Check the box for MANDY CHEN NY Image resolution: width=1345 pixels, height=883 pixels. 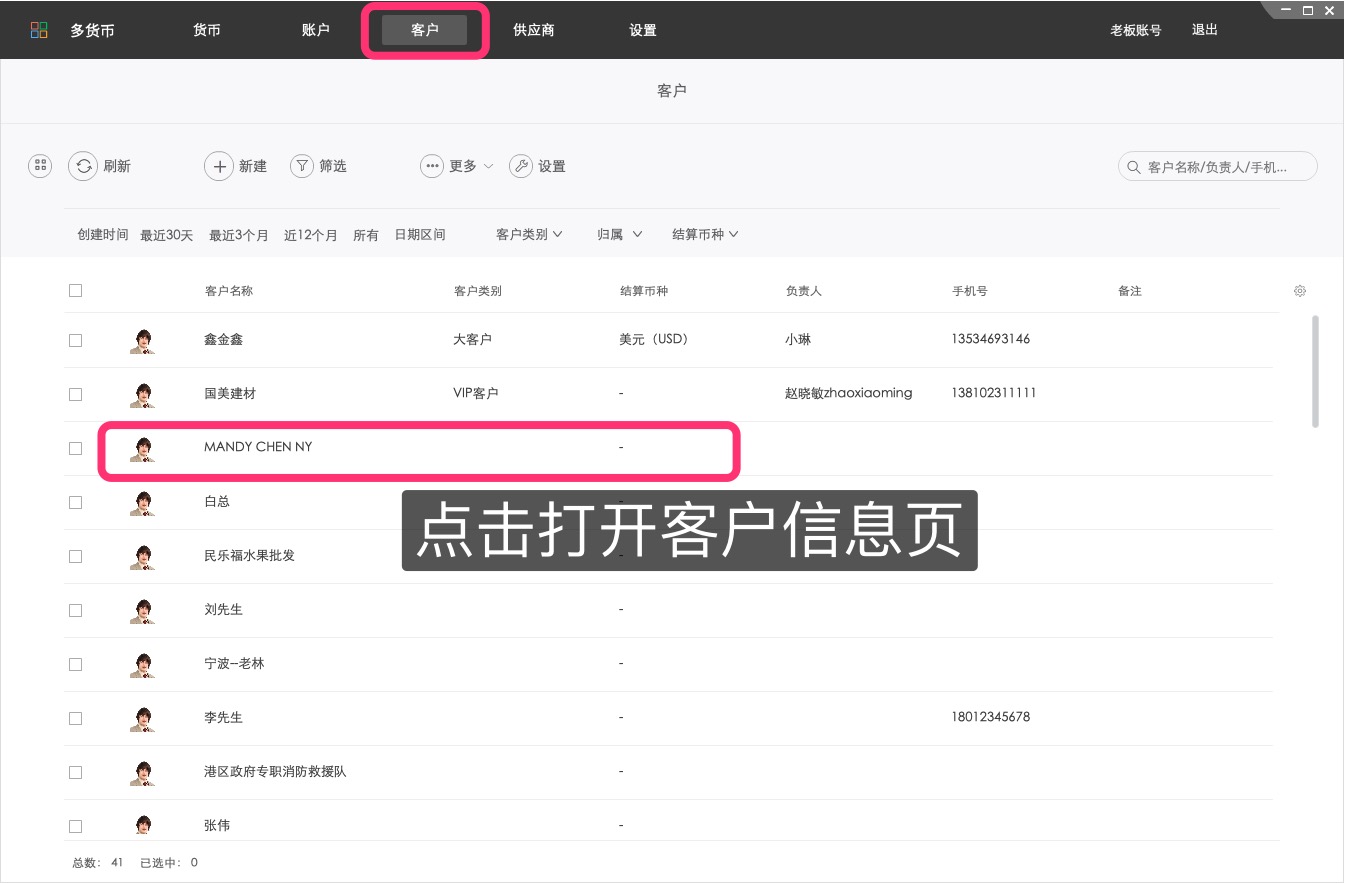point(75,448)
